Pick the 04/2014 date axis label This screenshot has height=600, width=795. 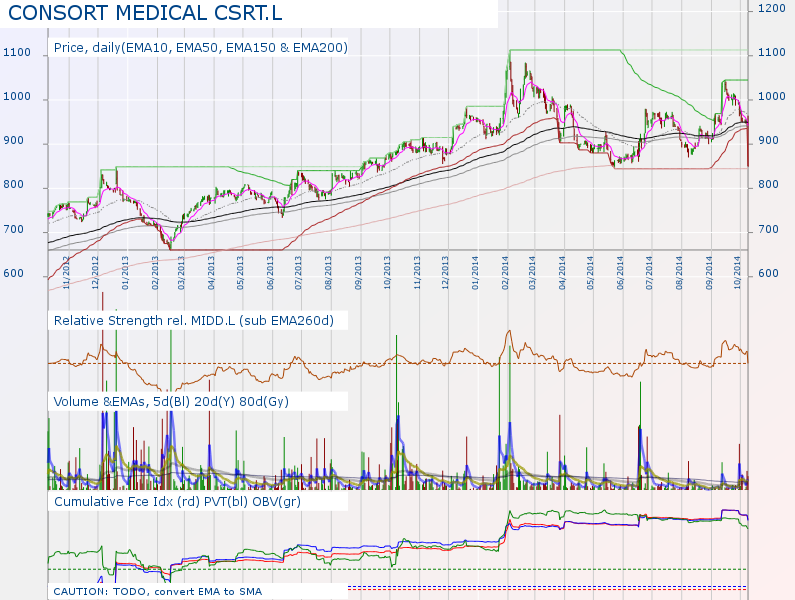562,272
